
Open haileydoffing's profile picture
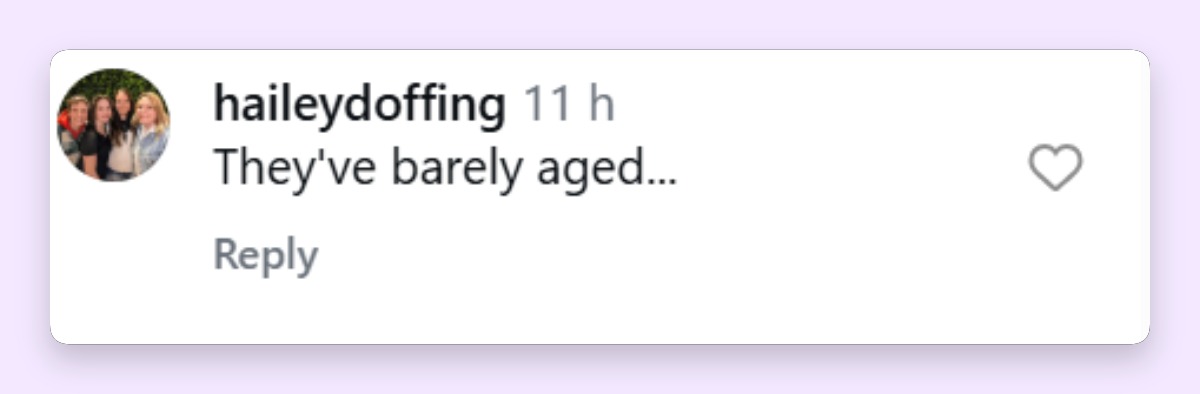tap(114, 125)
